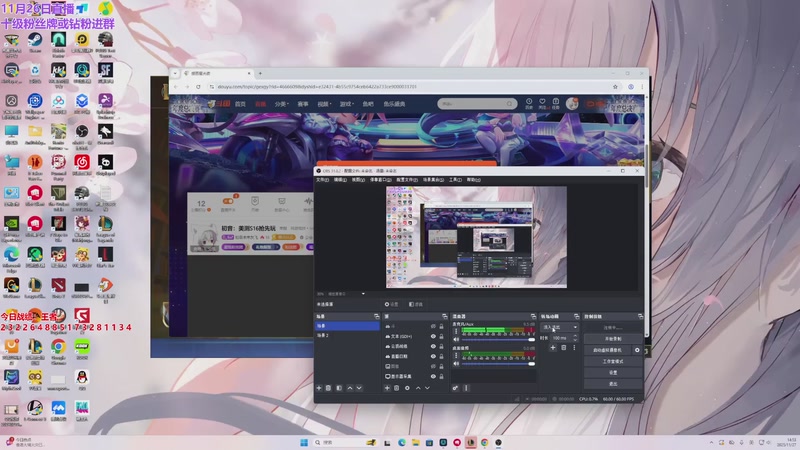Open the 编辑 menu in OBS
This screenshot has width=800, height=450.
point(340,180)
